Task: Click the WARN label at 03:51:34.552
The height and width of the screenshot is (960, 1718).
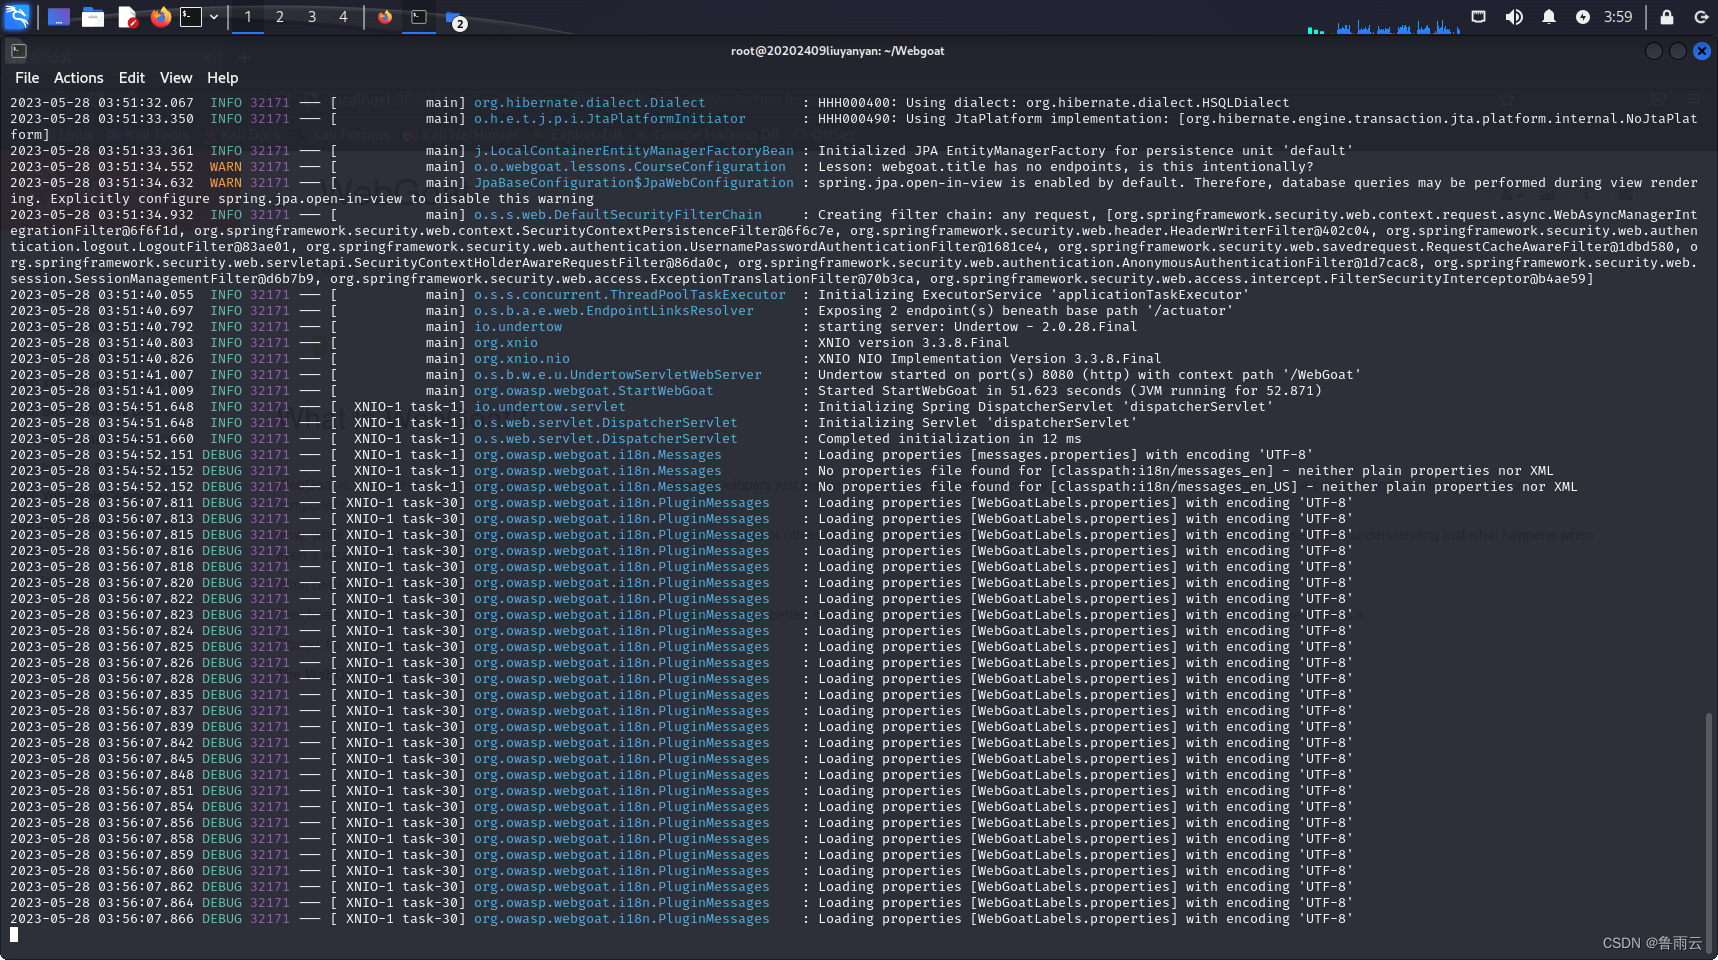Action: point(225,167)
